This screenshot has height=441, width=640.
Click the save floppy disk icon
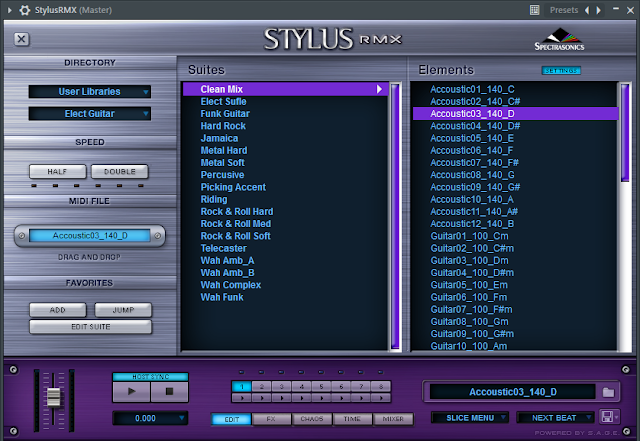tap(607, 417)
